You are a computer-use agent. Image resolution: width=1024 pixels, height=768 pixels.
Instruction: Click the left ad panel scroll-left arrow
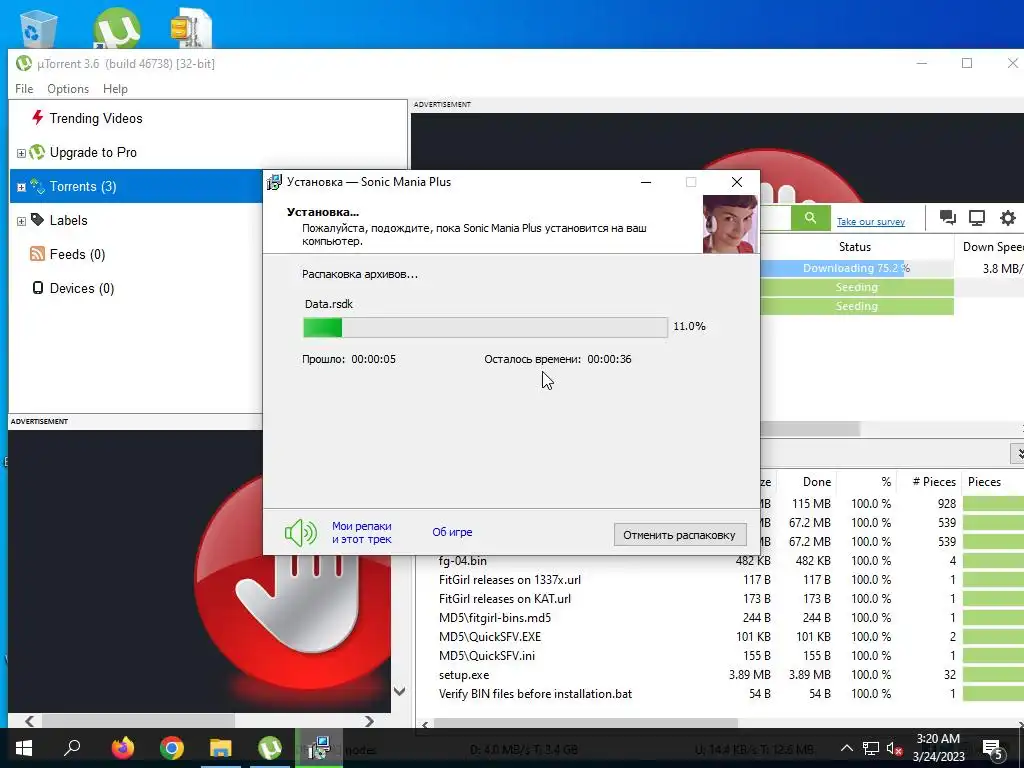[29, 721]
